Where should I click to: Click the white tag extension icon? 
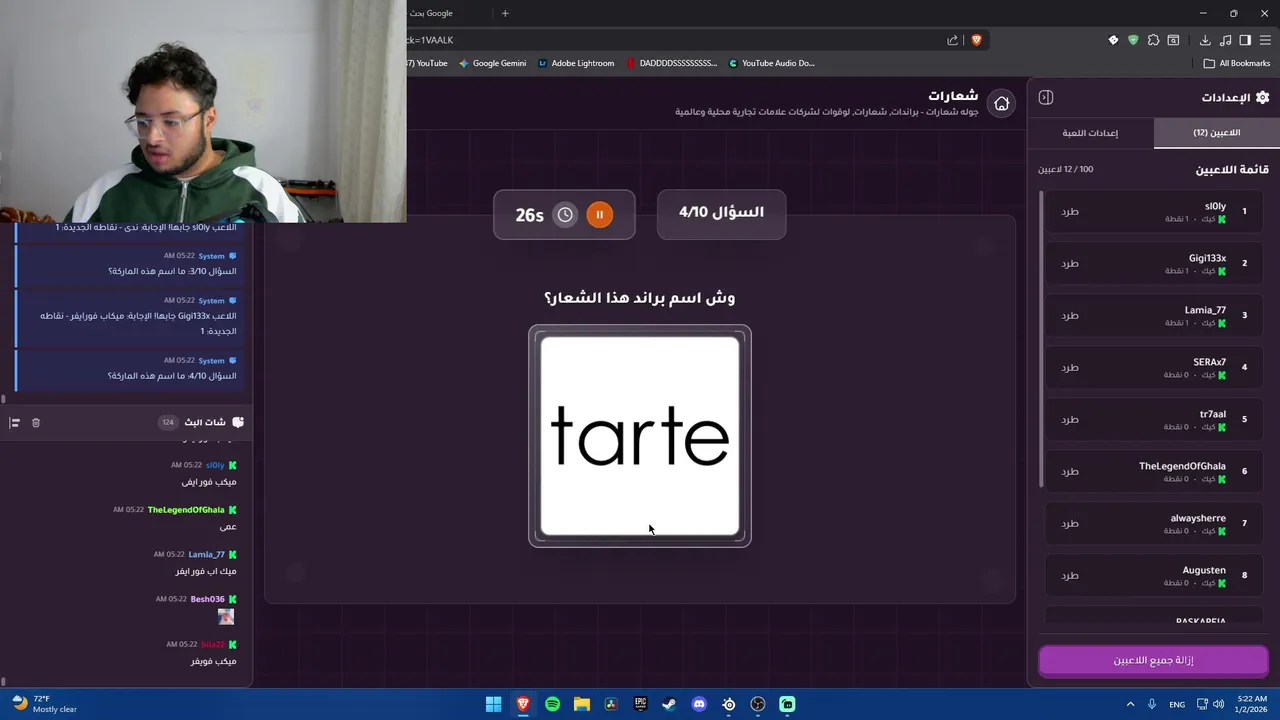click(1113, 40)
